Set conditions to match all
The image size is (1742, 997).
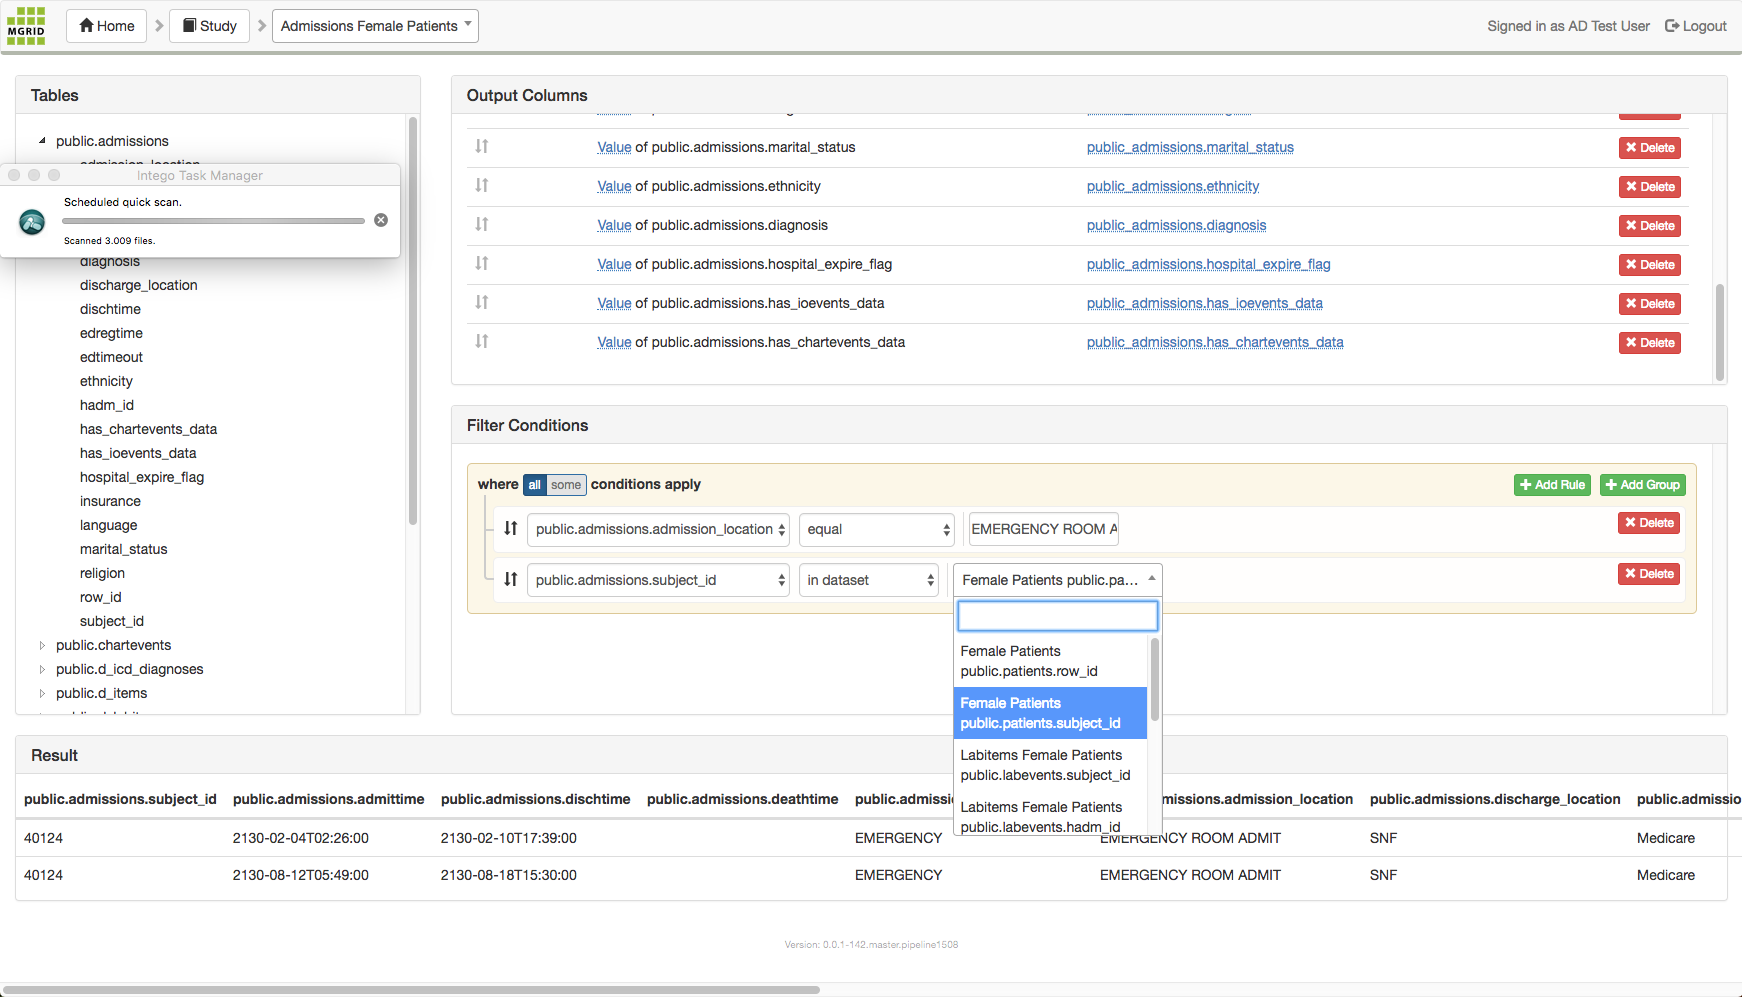coord(535,485)
